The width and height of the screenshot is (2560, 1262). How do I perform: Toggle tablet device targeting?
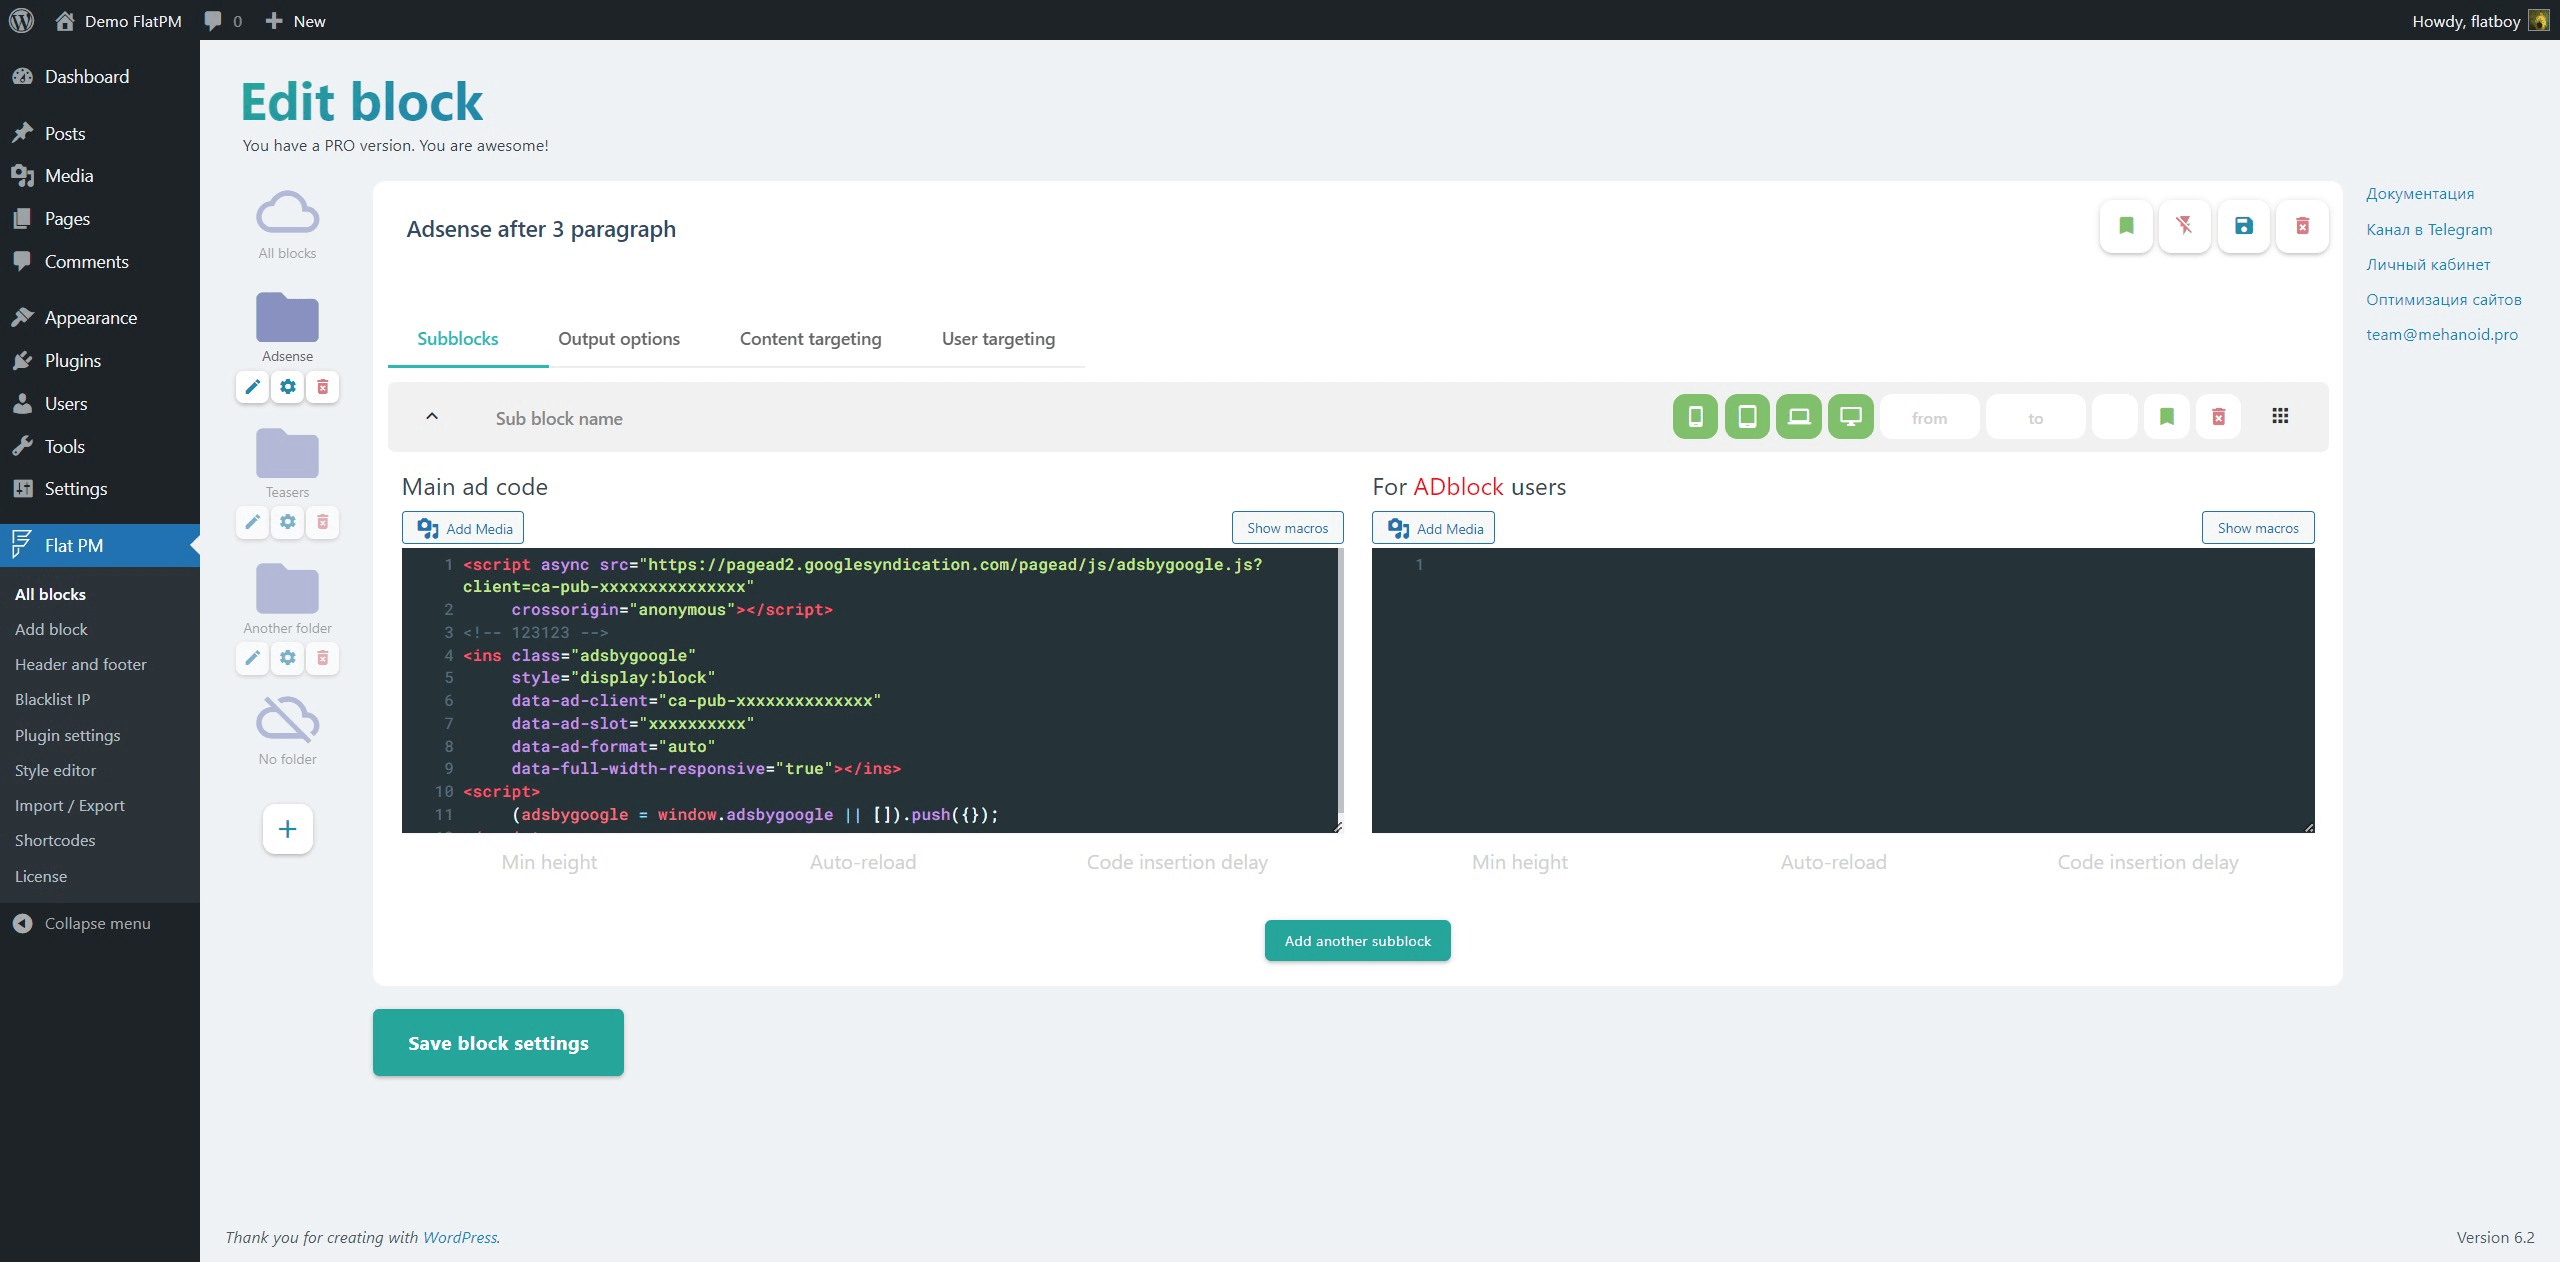tap(1747, 417)
